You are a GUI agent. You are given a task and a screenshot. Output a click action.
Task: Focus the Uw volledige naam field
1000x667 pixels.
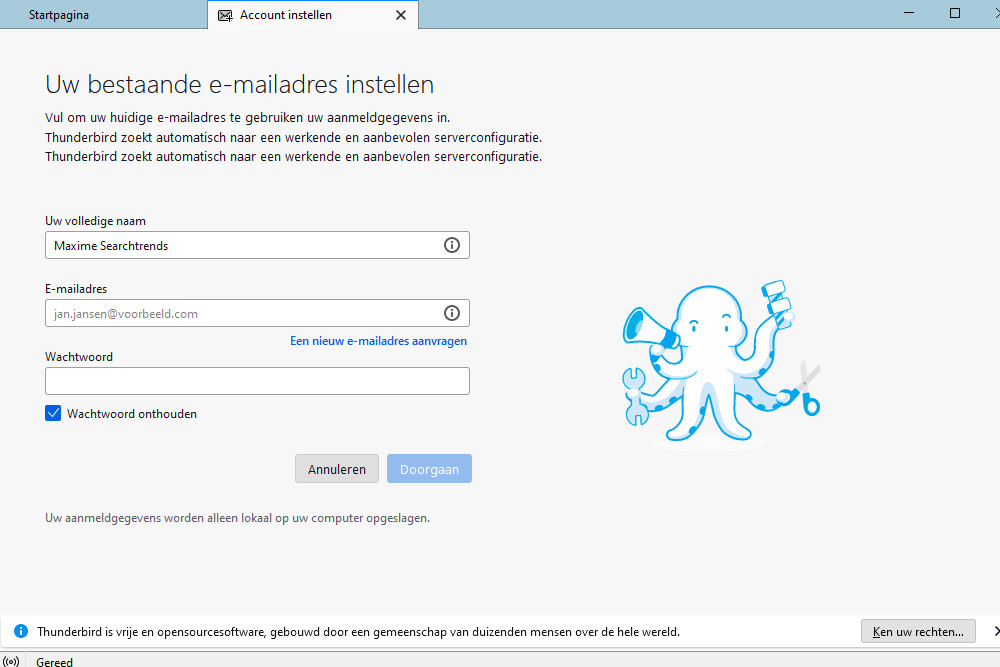point(257,246)
